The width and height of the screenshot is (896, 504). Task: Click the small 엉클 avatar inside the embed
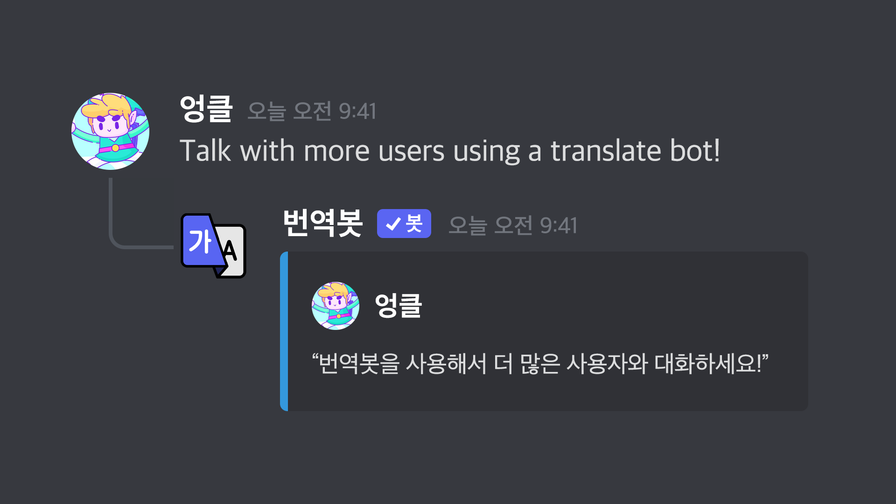tap(335, 306)
